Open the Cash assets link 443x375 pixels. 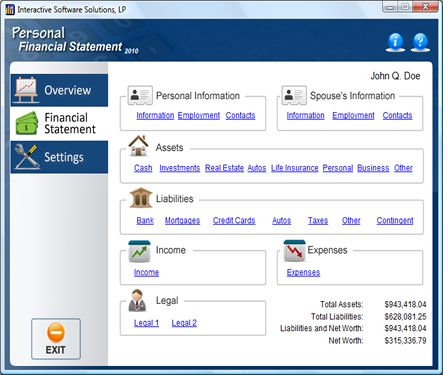(143, 168)
